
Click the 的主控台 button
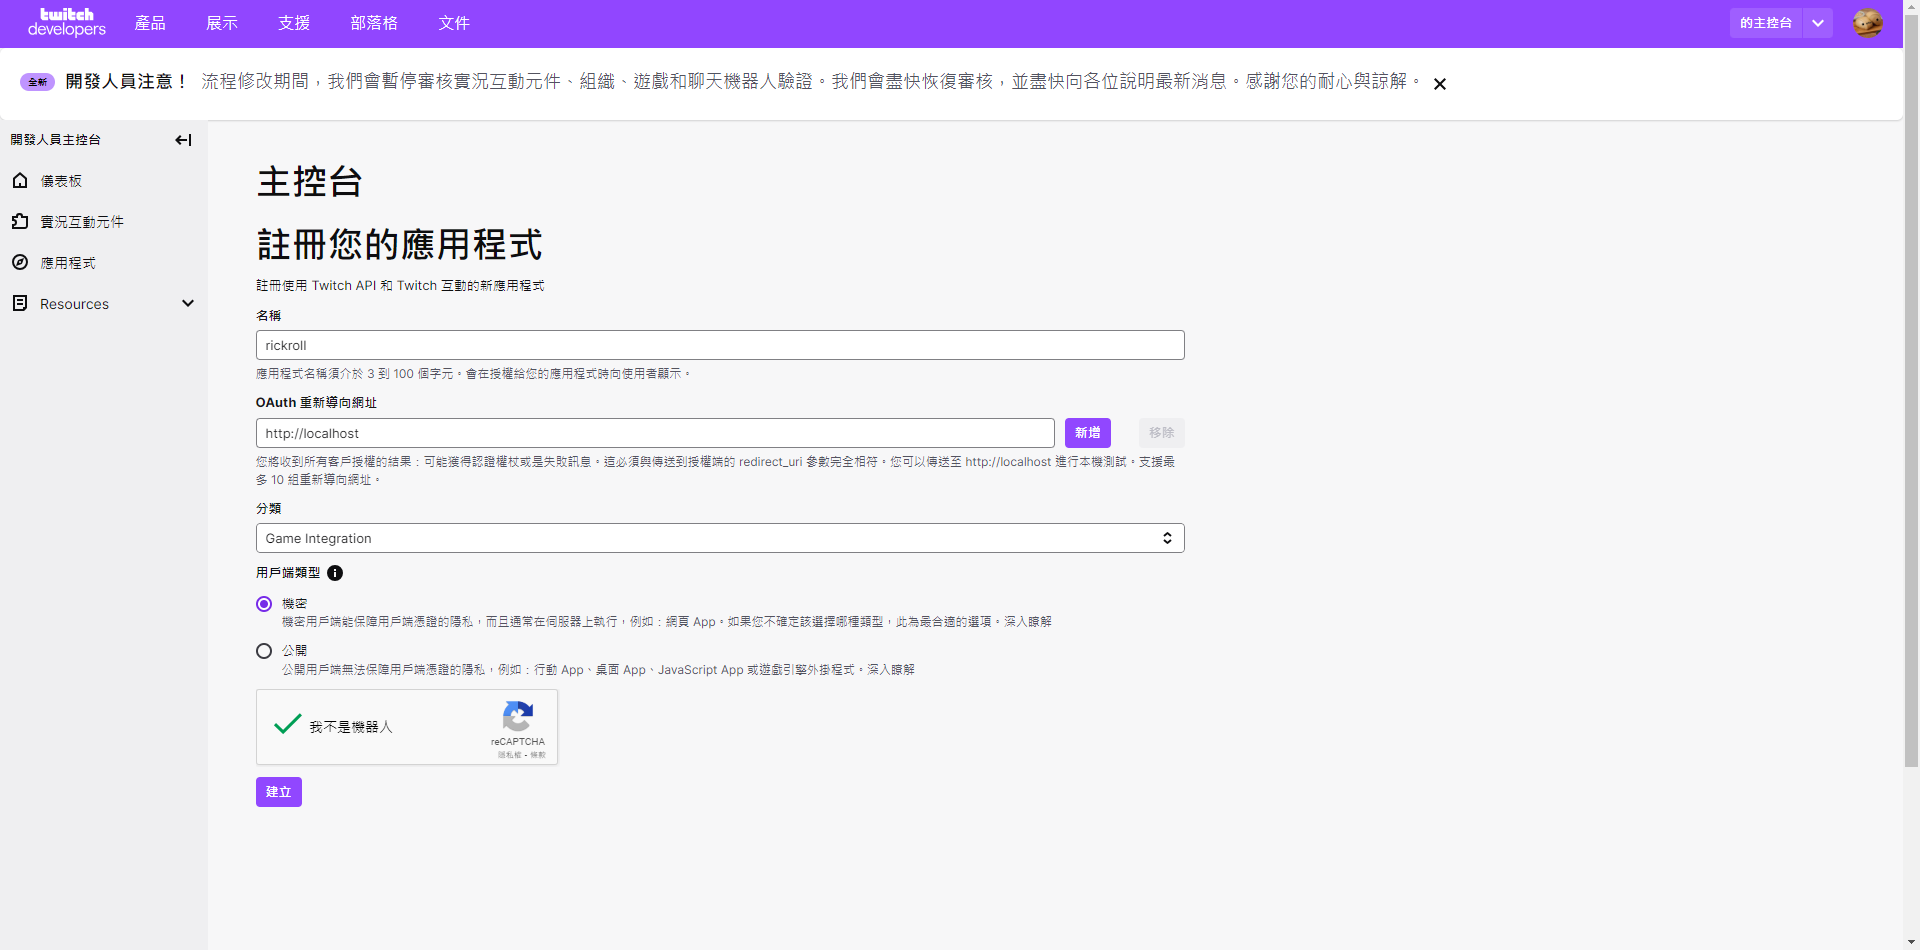pyautogui.click(x=1766, y=23)
